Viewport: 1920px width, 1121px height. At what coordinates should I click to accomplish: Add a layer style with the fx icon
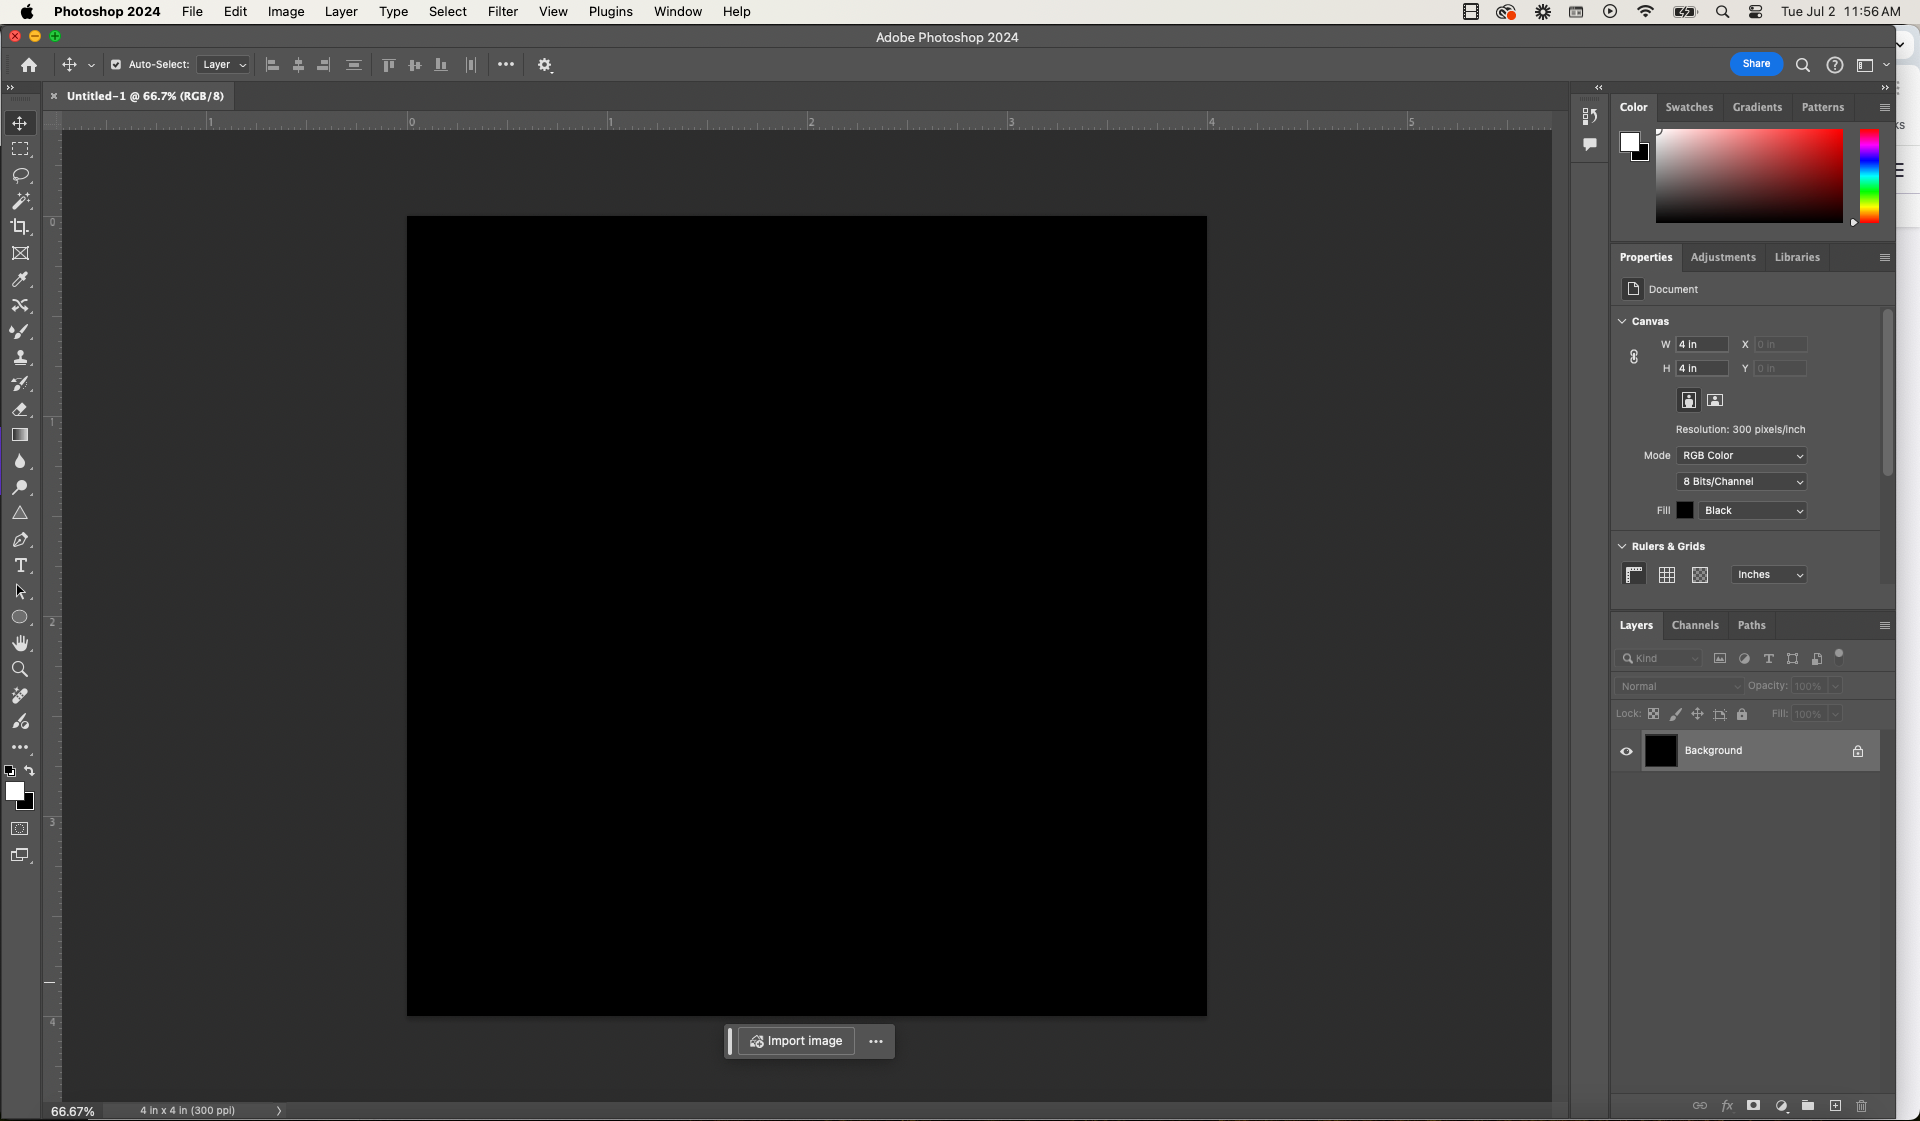[x=1727, y=1106]
